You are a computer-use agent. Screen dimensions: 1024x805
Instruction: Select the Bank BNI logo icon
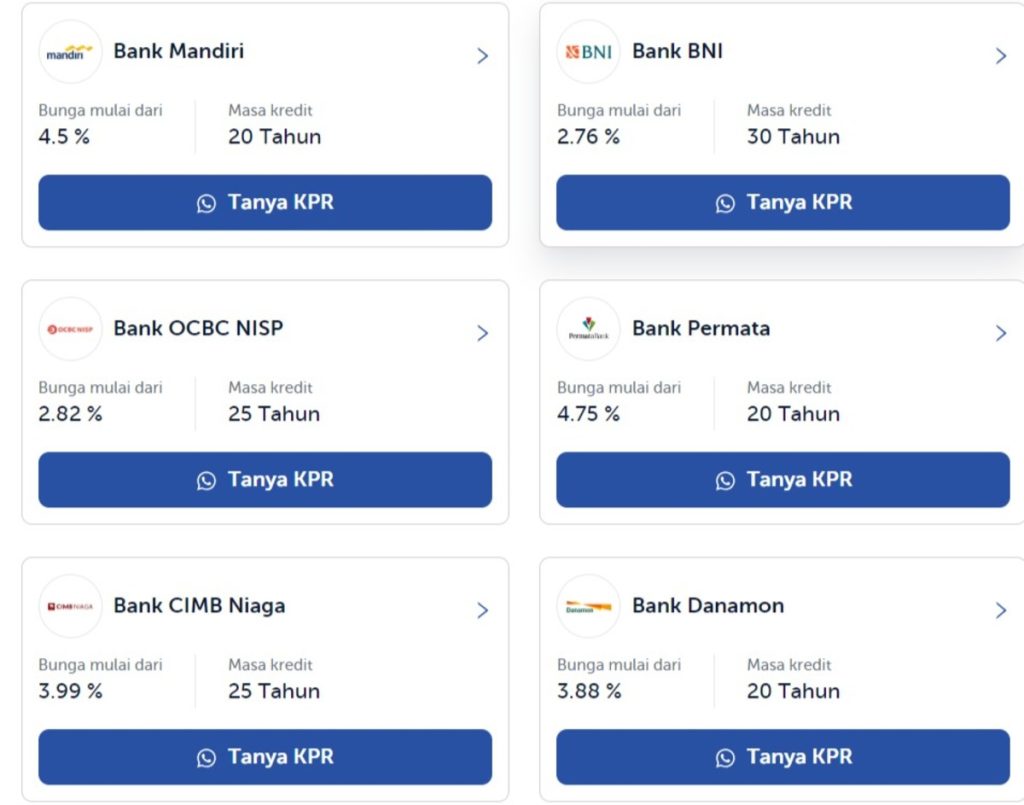[x=588, y=51]
